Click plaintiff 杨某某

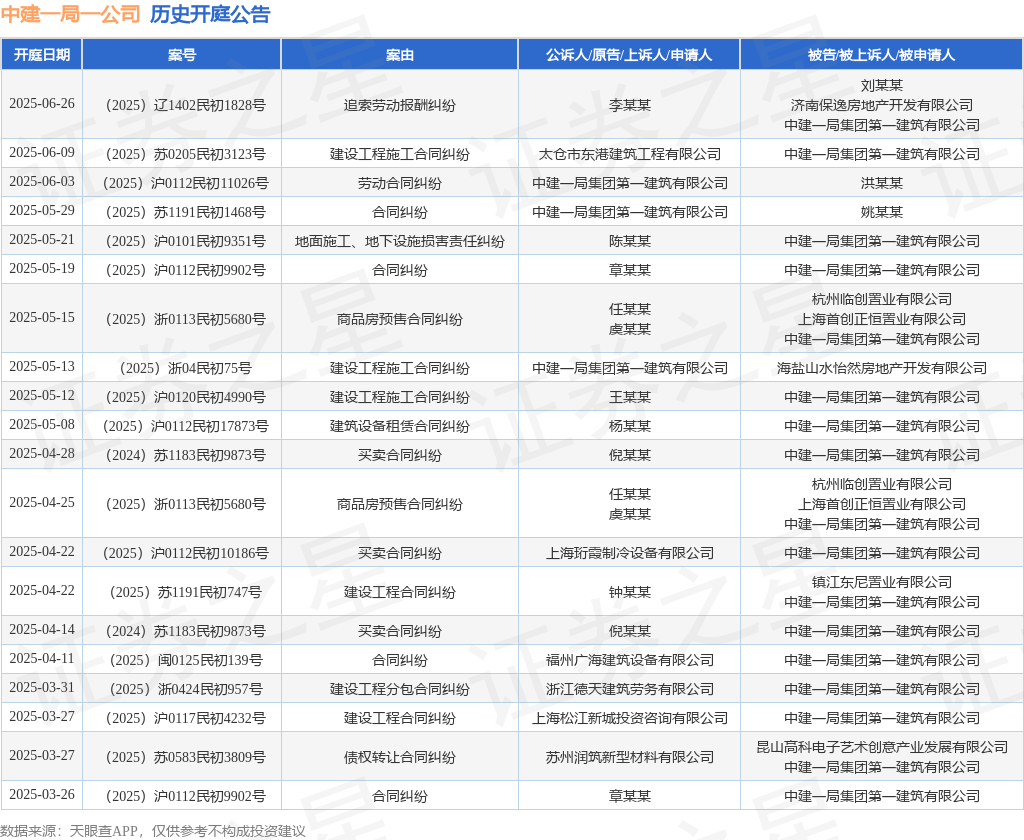[x=630, y=427]
